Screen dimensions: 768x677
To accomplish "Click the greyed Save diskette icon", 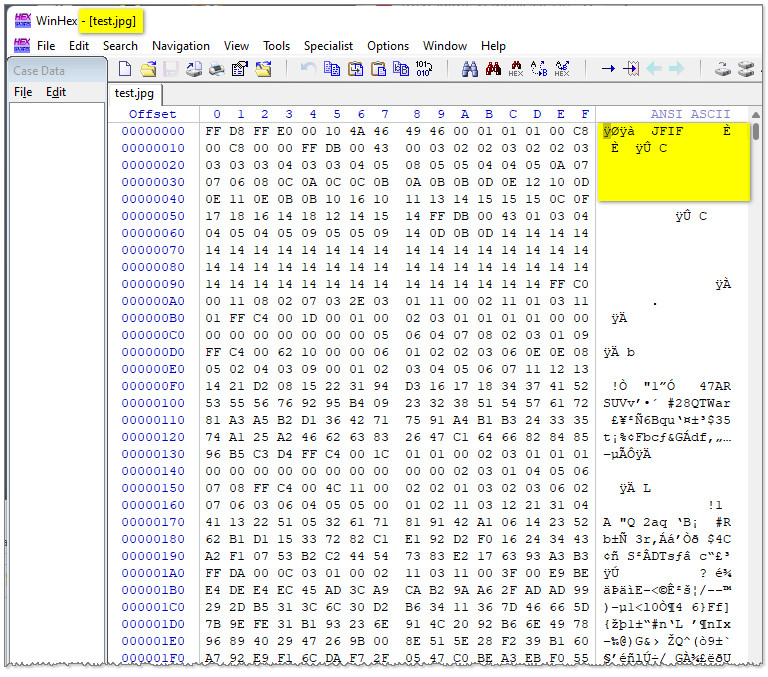I will (x=170, y=69).
